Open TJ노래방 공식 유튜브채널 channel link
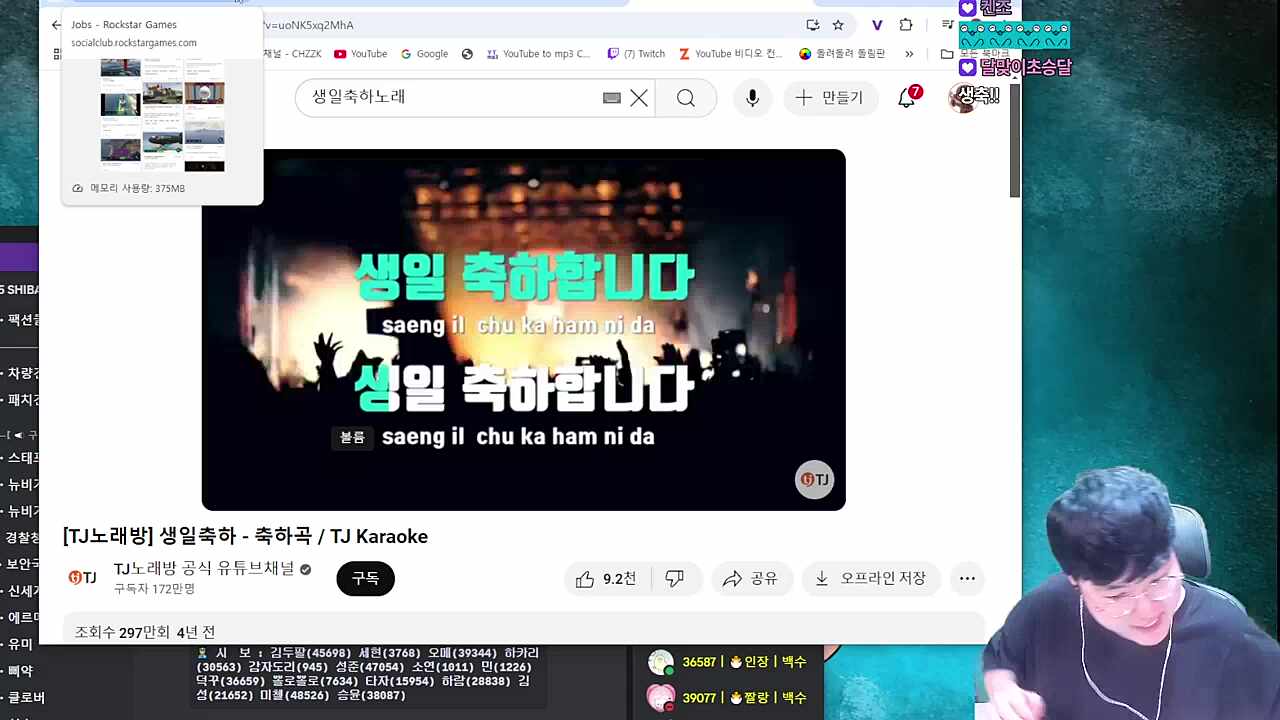This screenshot has height=720, width=1280. (204, 568)
